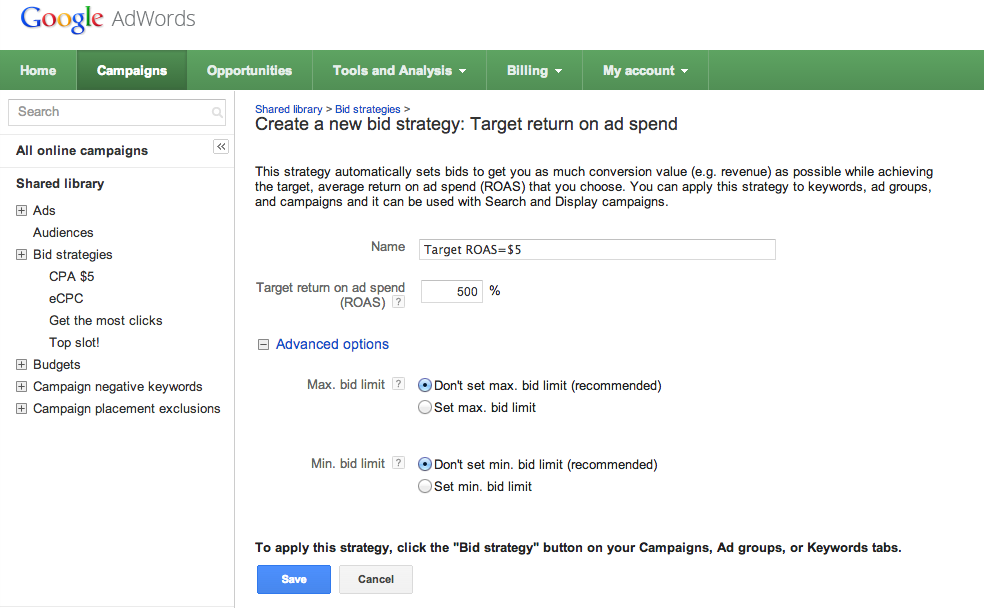Viewport: 984px width, 608px height.
Task: Open the Shared library breadcrumb link
Action: [x=289, y=109]
